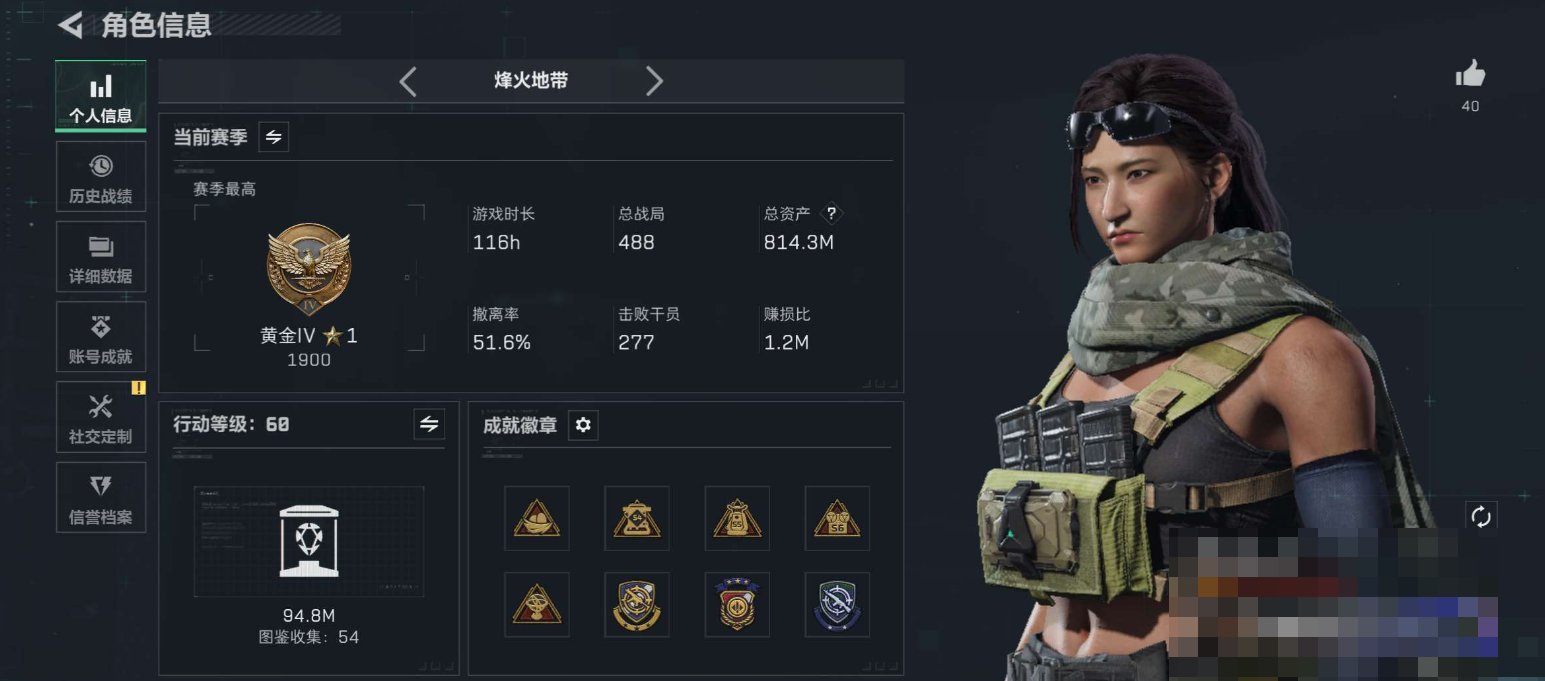This screenshot has height=681, width=1545.
Task: Open the 信誉档案 tab
Action: (100, 497)
